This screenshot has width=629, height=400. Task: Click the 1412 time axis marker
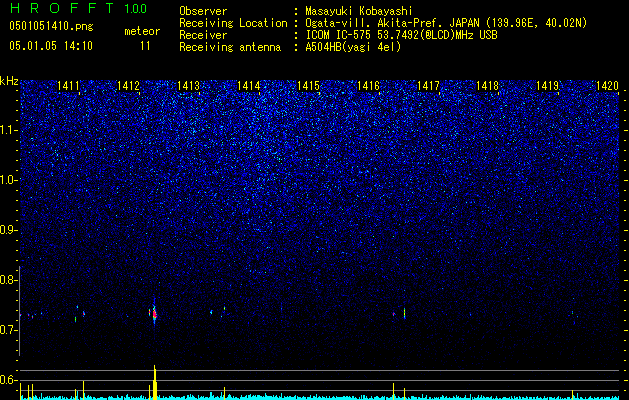(x=128, y=85)
